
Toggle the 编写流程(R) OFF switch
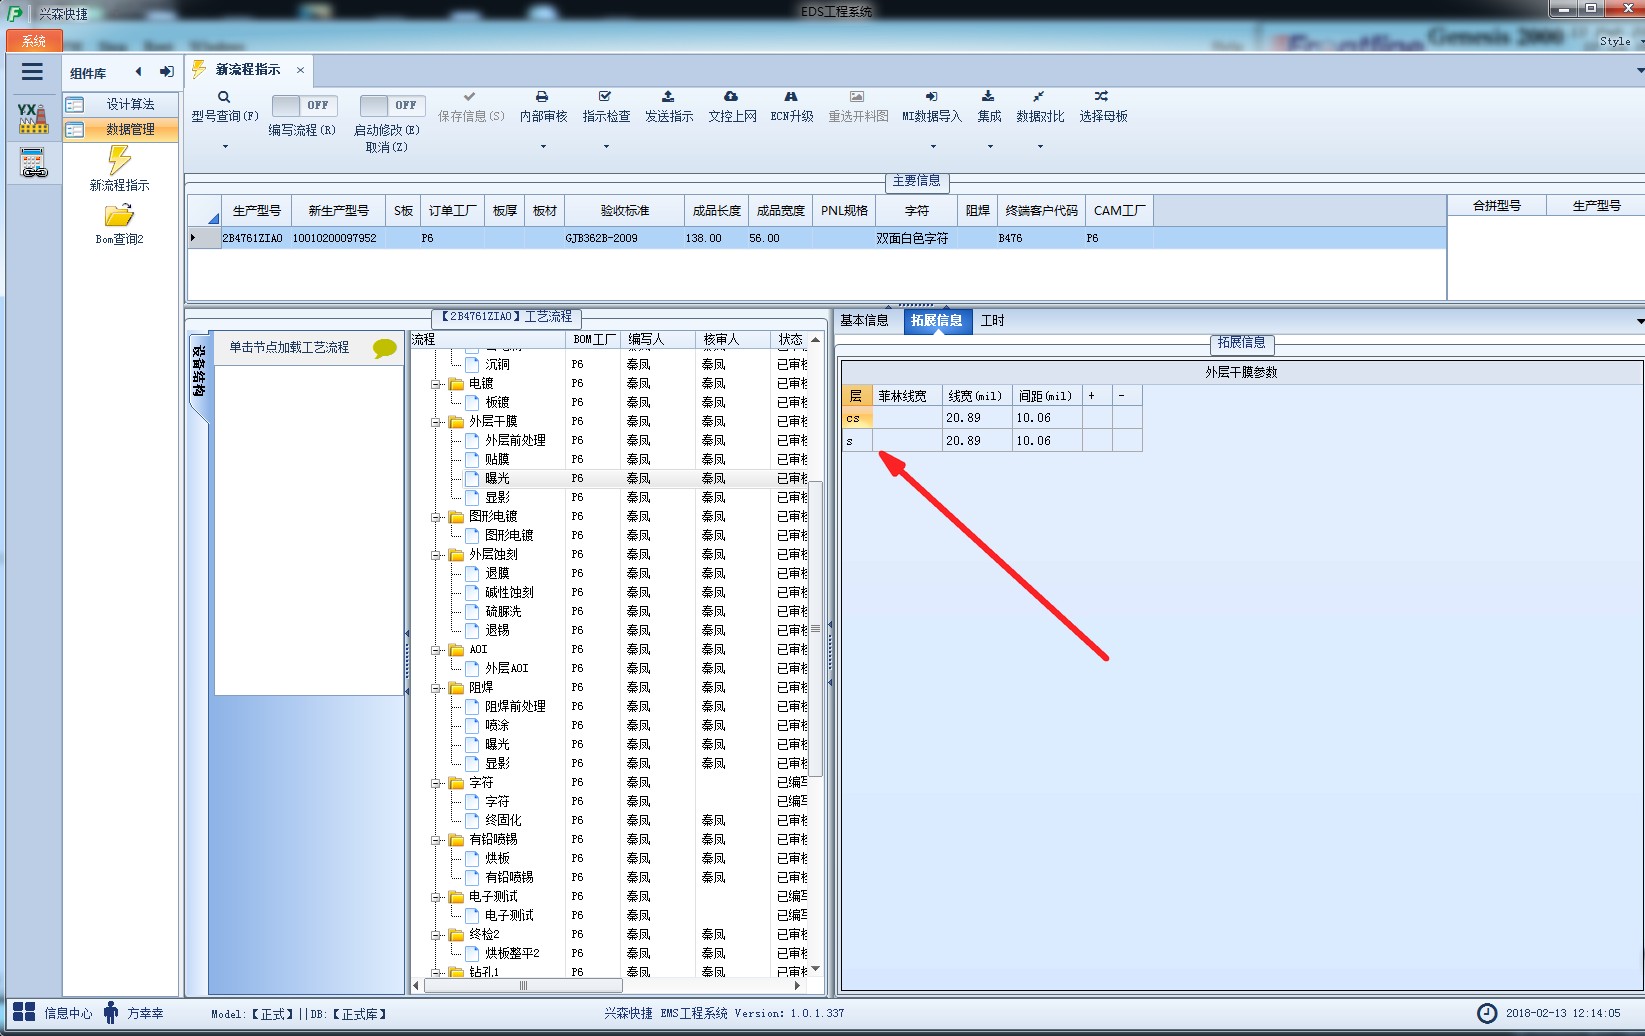(304, 105)
